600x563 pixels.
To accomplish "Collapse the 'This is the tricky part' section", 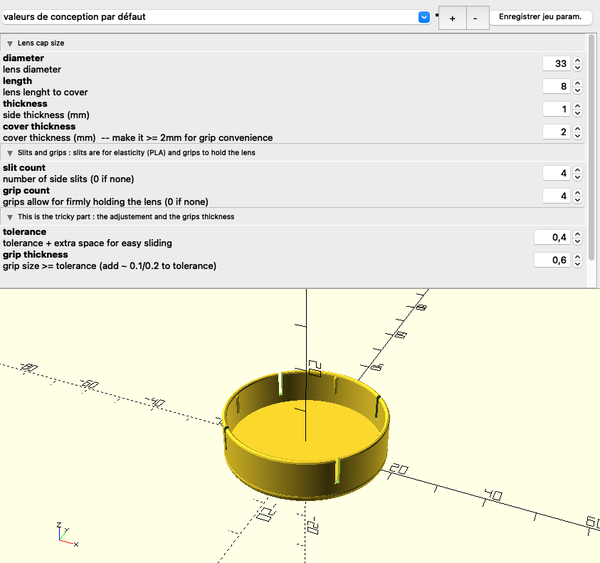I will pos(10,216).
